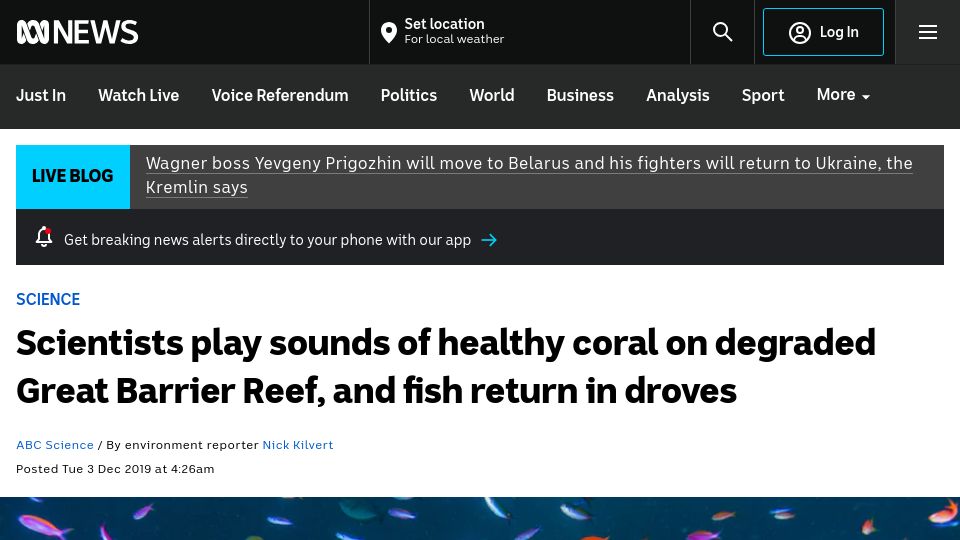The image size is (960, 540).
Task: Click the bell alerts icon
Action: 44,237
